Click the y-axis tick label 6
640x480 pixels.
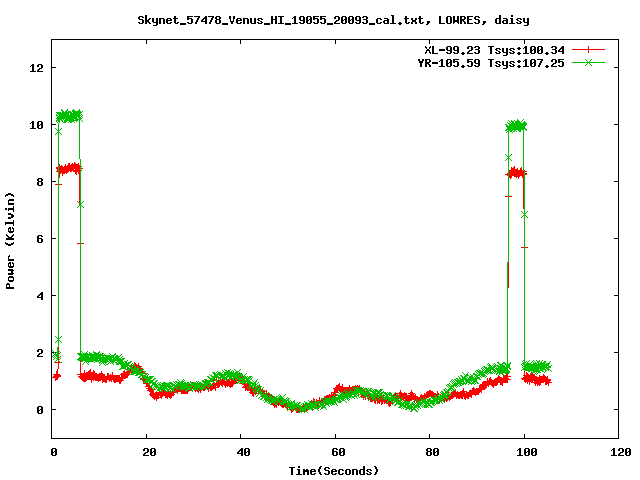click(x=40, y=239)
